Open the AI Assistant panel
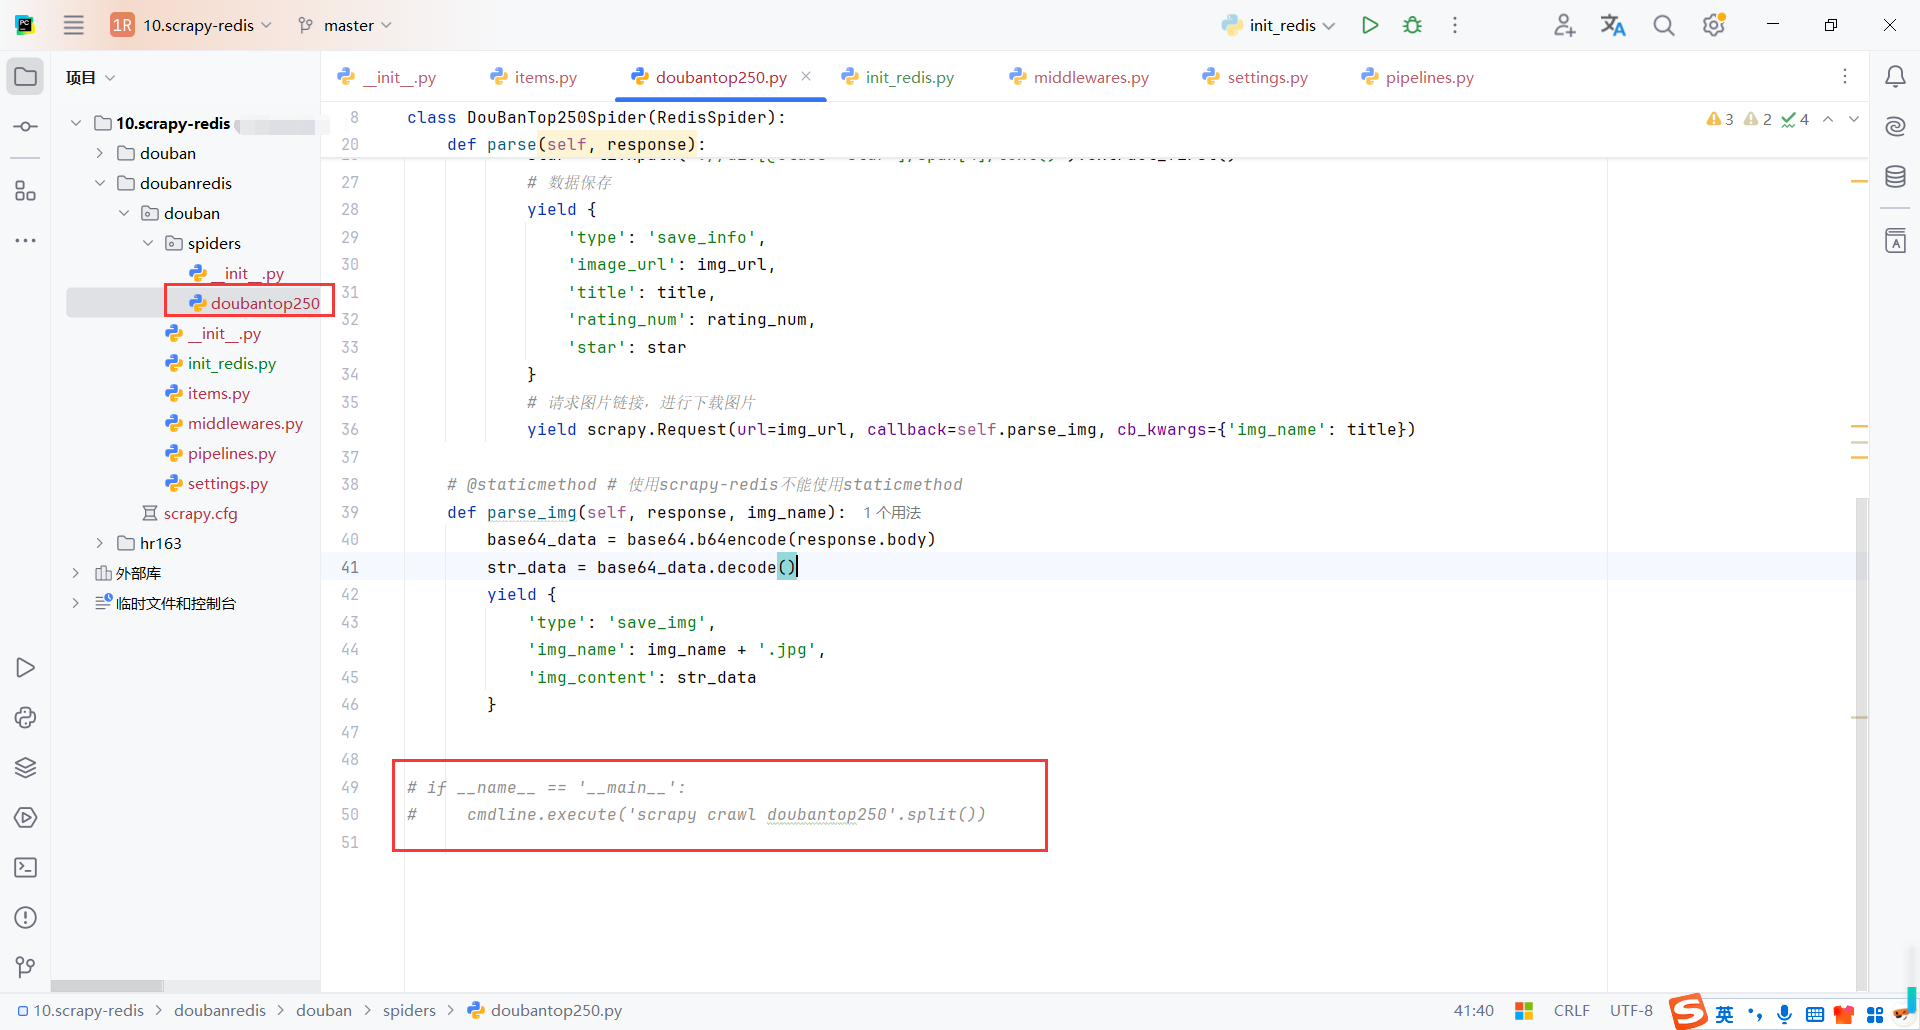 coord(1895,127)
